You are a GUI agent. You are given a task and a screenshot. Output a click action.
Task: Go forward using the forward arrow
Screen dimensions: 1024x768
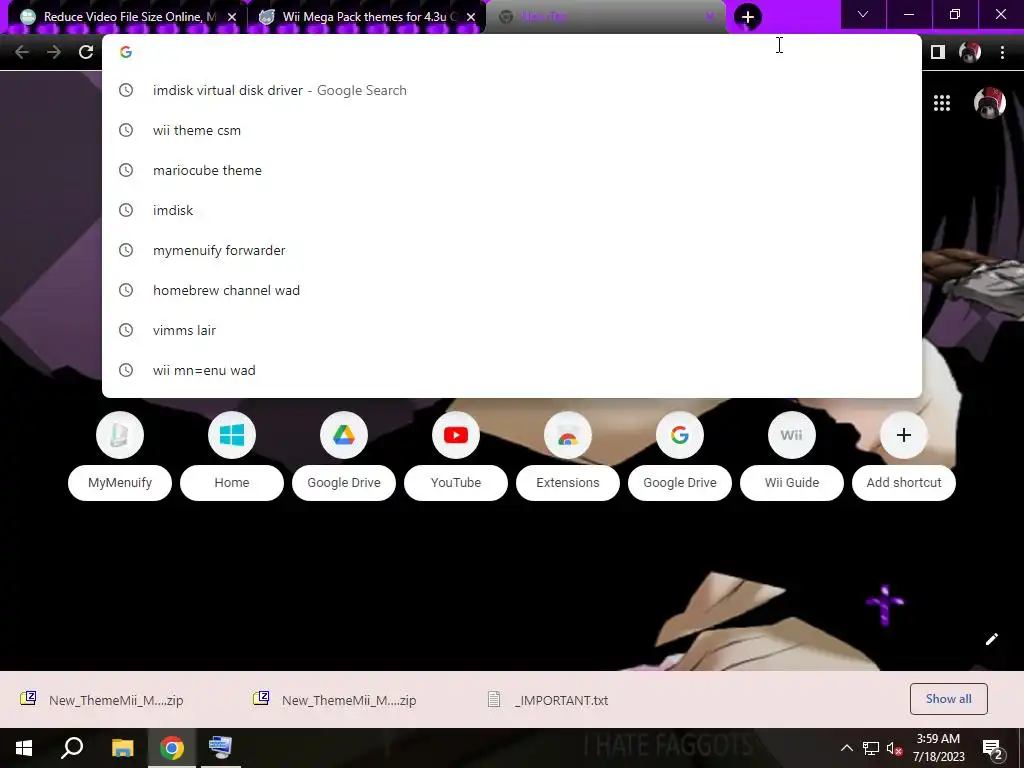click(x=54, y=52)
